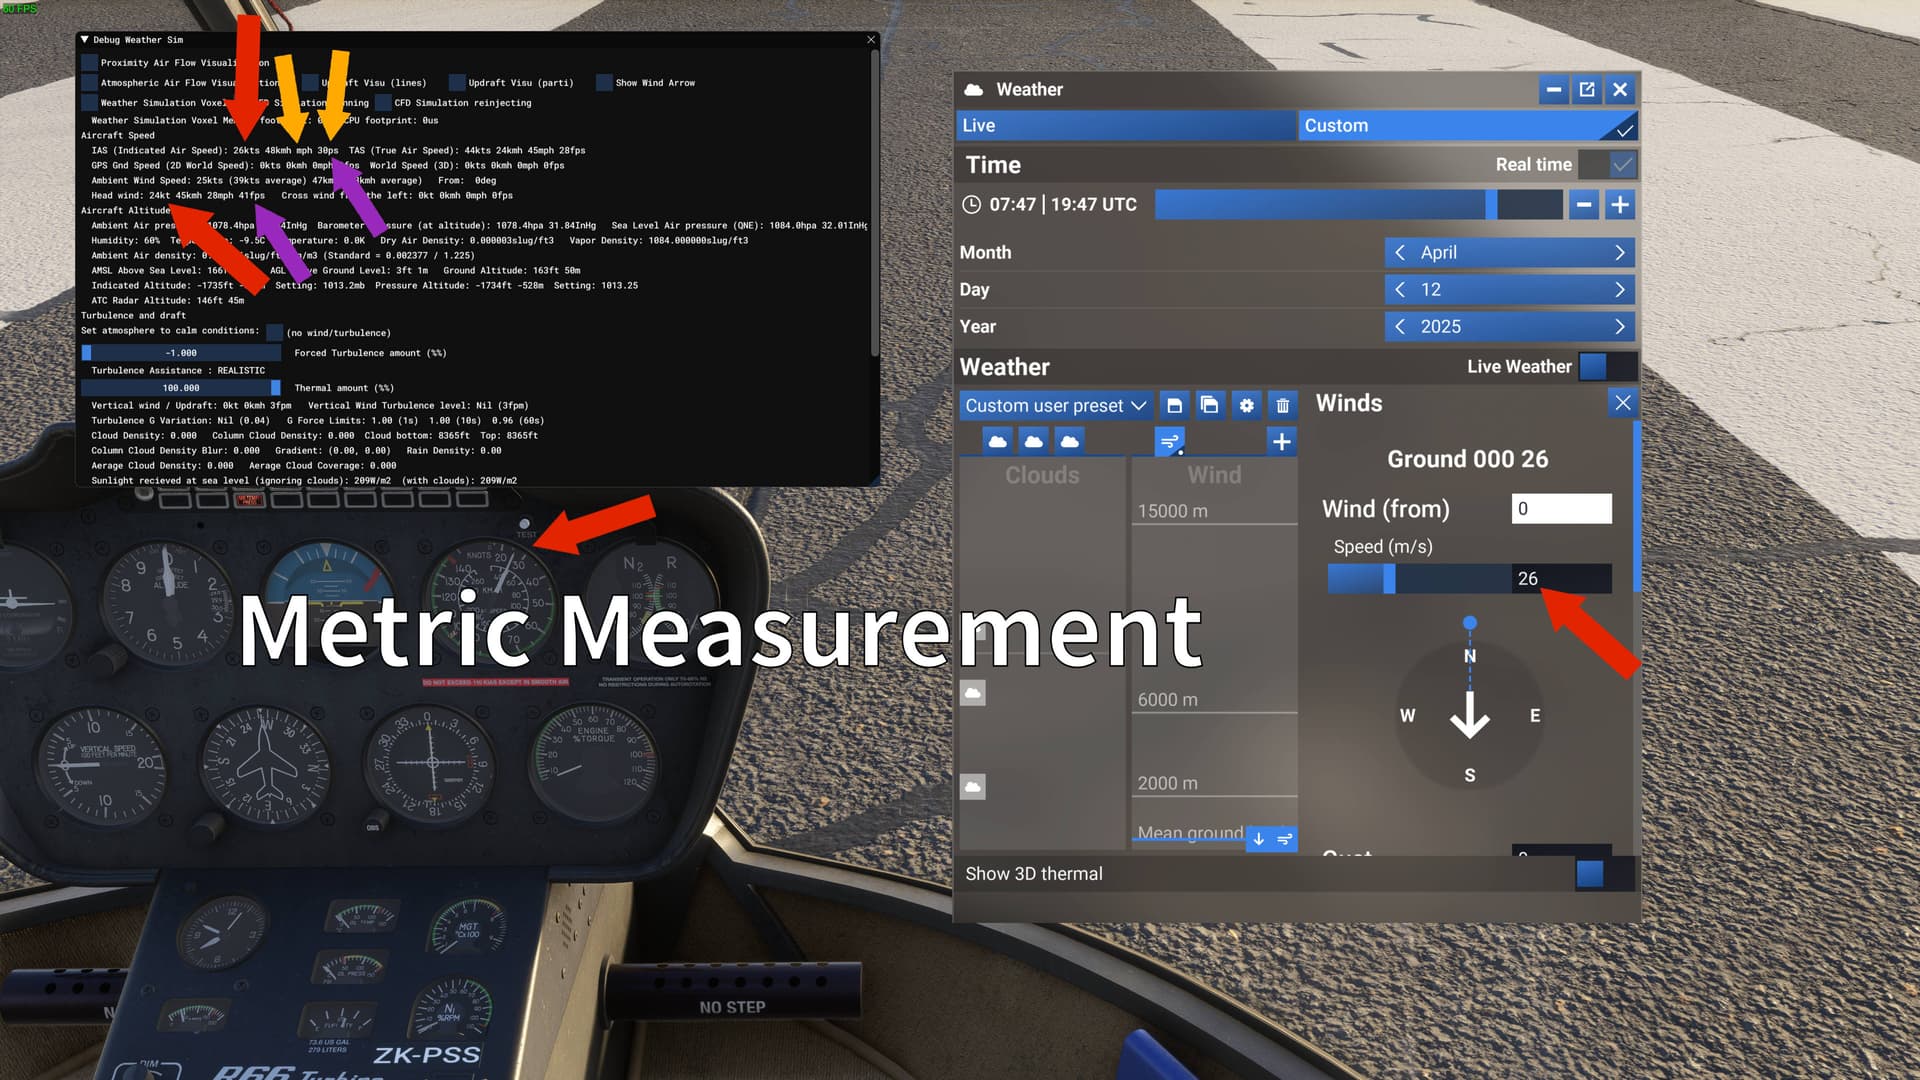Toggle Atmospheric Air Flow Visualisation checkbox

[x=90, y=83]
